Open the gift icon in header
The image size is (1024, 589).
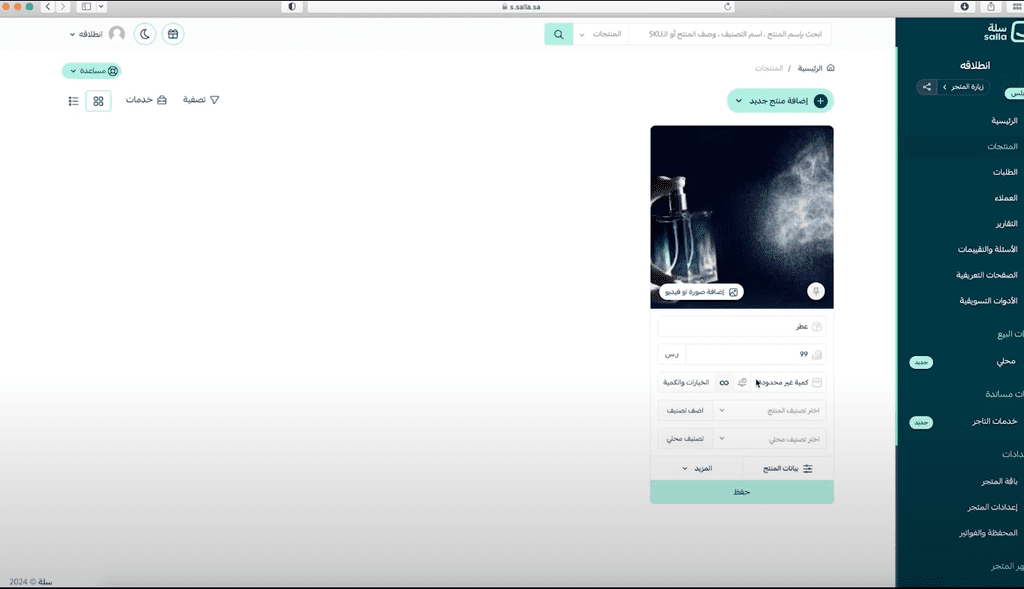pyautogui.click(x=173, y=34)
